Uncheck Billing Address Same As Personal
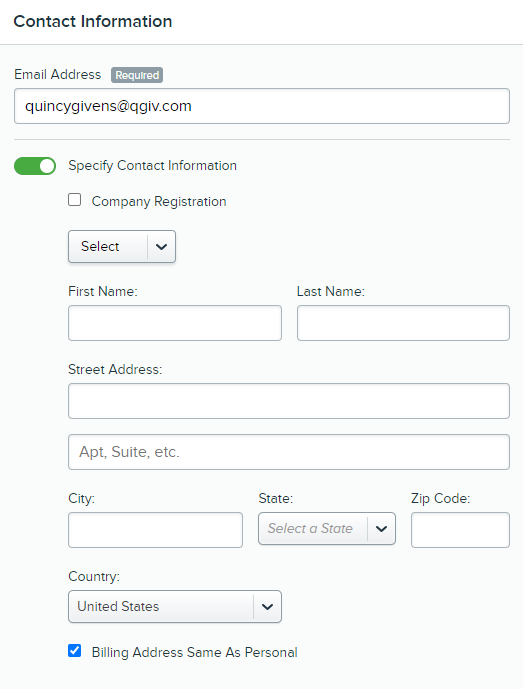This screenshot has width=523, height=689. [75, 650]
